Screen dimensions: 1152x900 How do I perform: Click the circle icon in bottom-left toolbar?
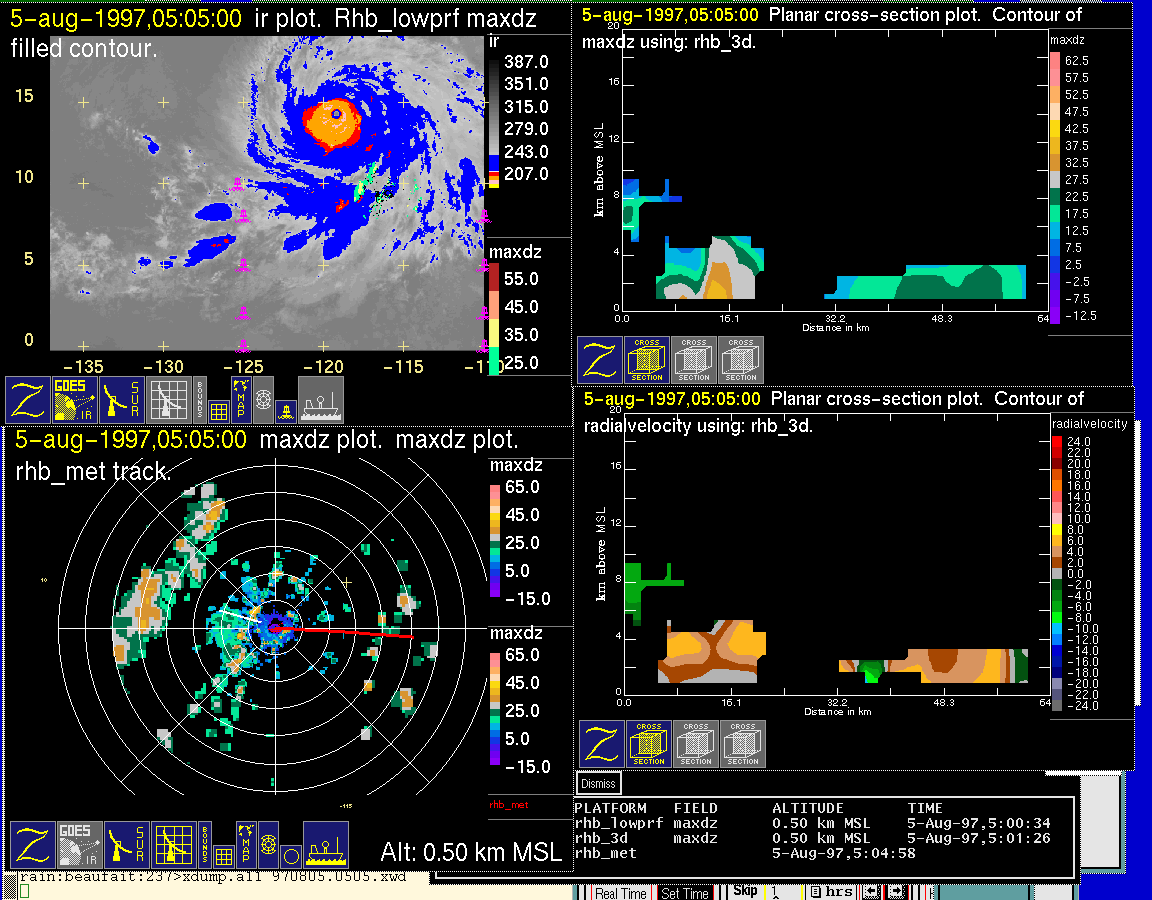[289, 856]
